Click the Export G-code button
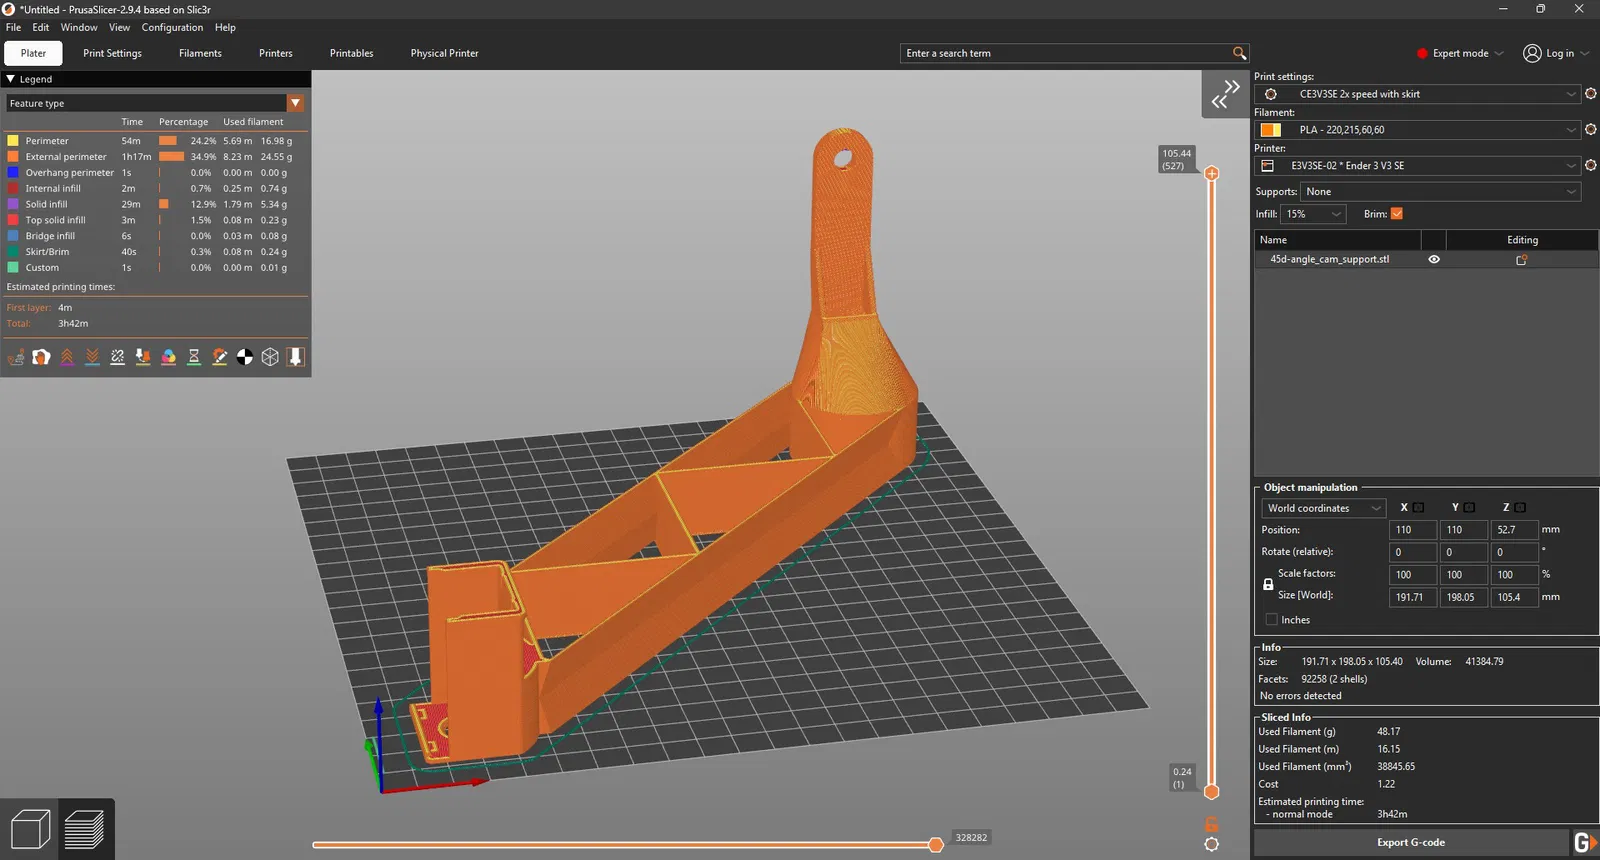 click(1410, 842)
